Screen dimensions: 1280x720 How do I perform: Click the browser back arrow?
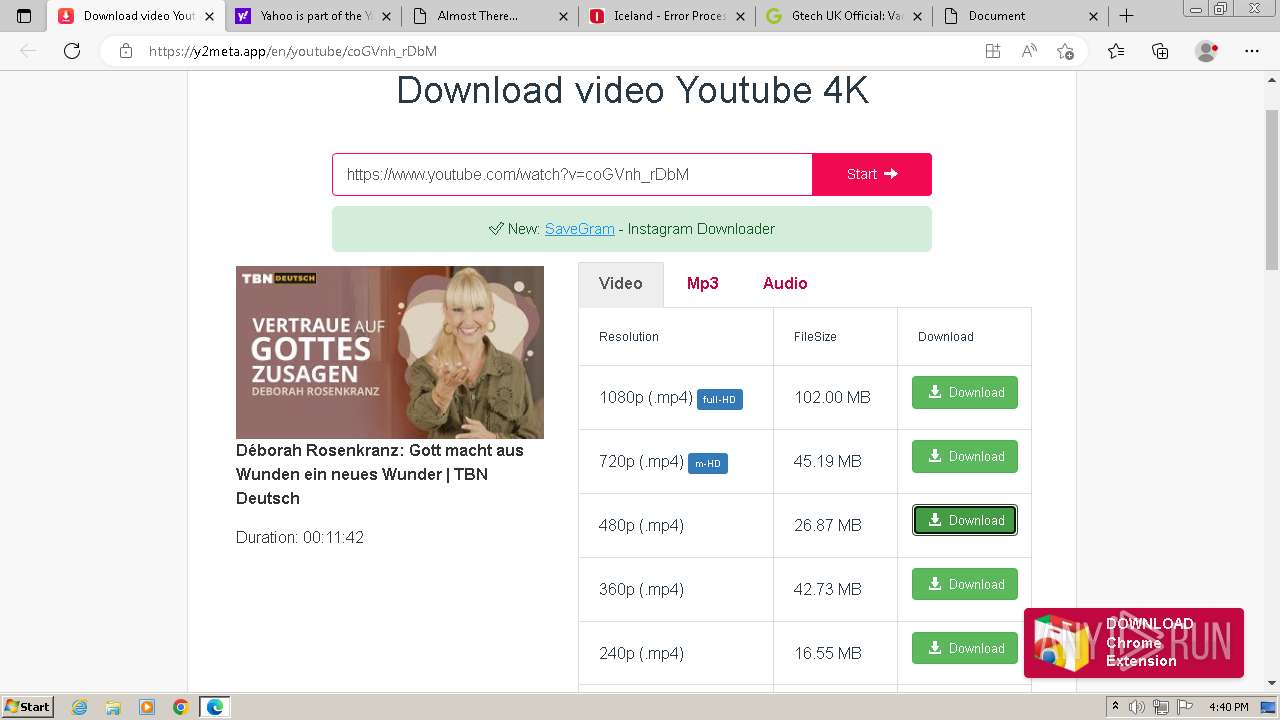pos(28,51)
